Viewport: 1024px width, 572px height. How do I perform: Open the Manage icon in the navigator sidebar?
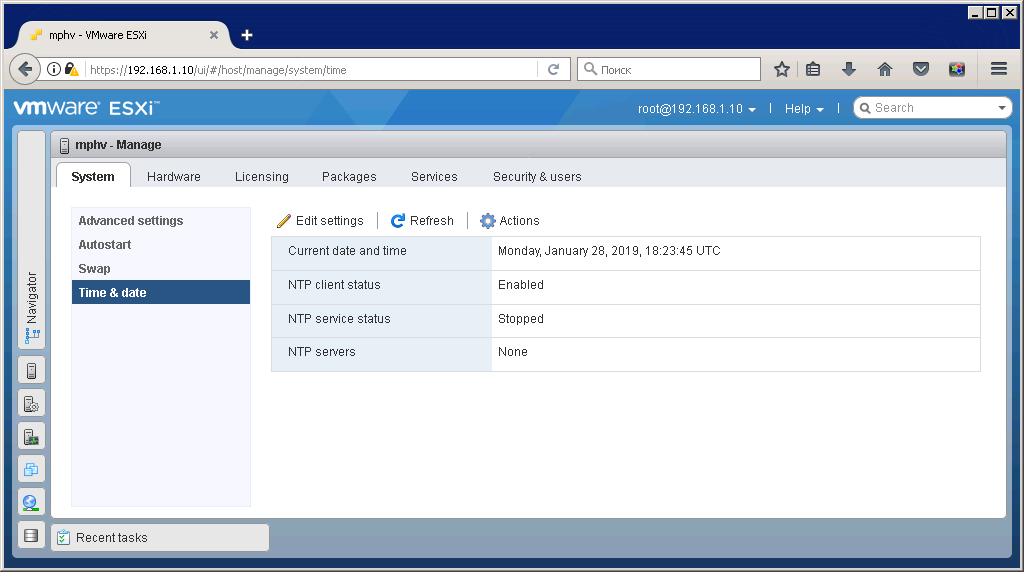click(31, 404)
